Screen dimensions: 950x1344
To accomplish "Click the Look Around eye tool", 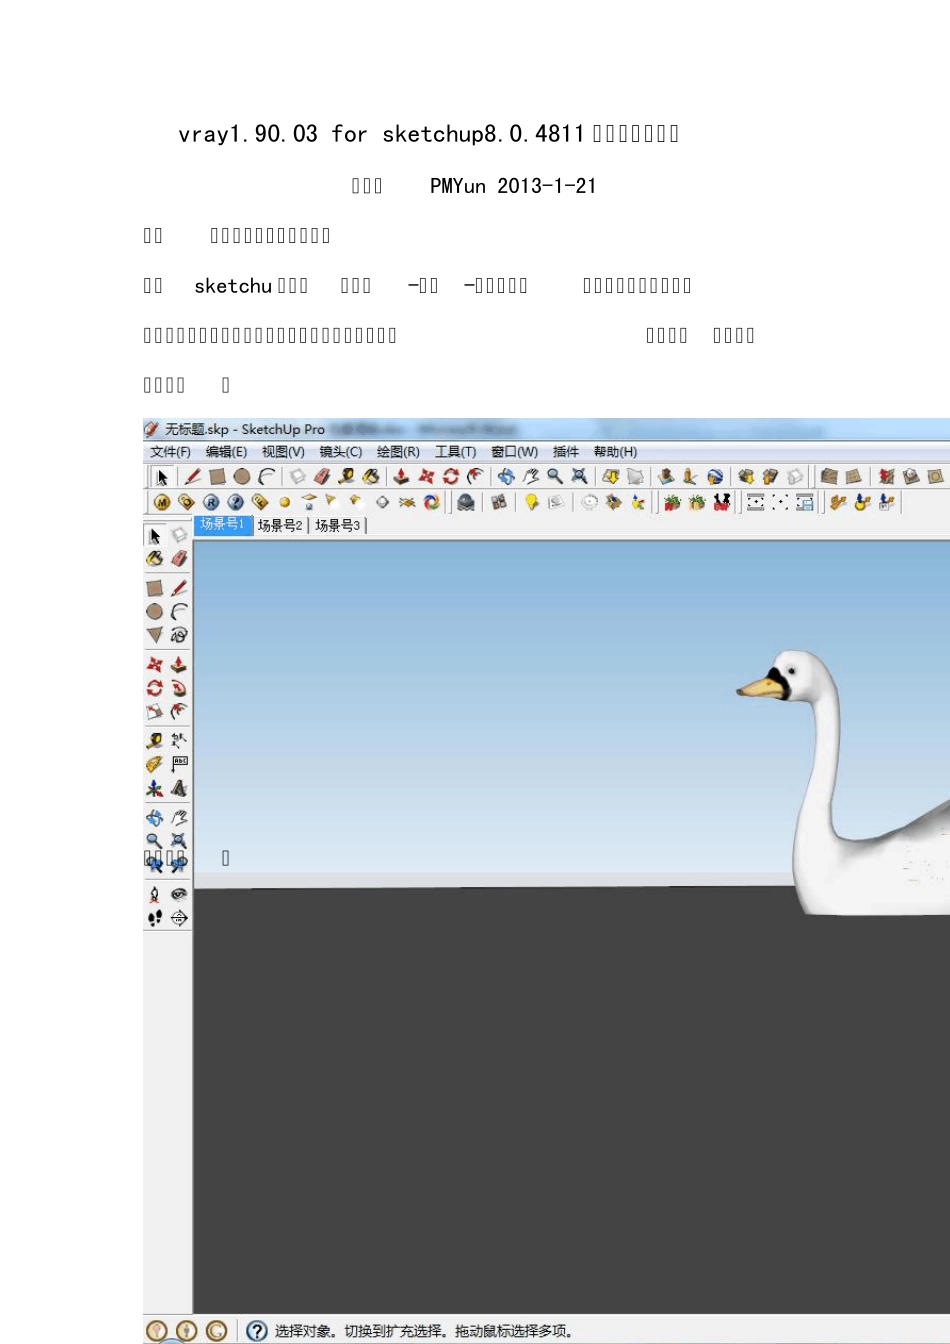I will coord(179,894).
